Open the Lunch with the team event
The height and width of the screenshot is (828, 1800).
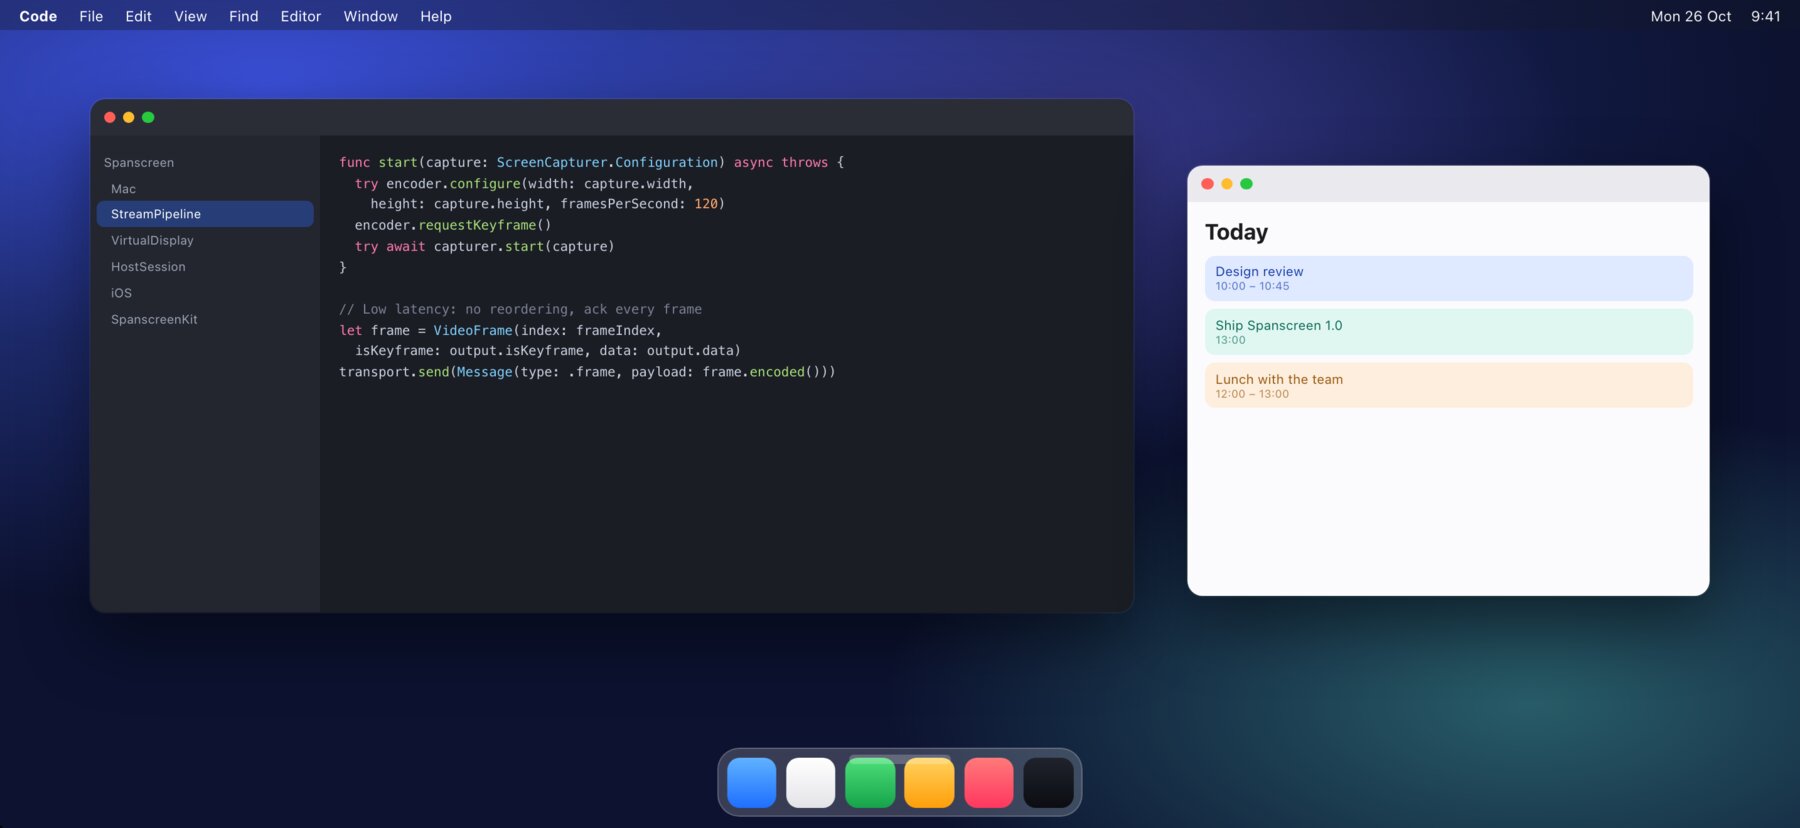(1448, 386)
